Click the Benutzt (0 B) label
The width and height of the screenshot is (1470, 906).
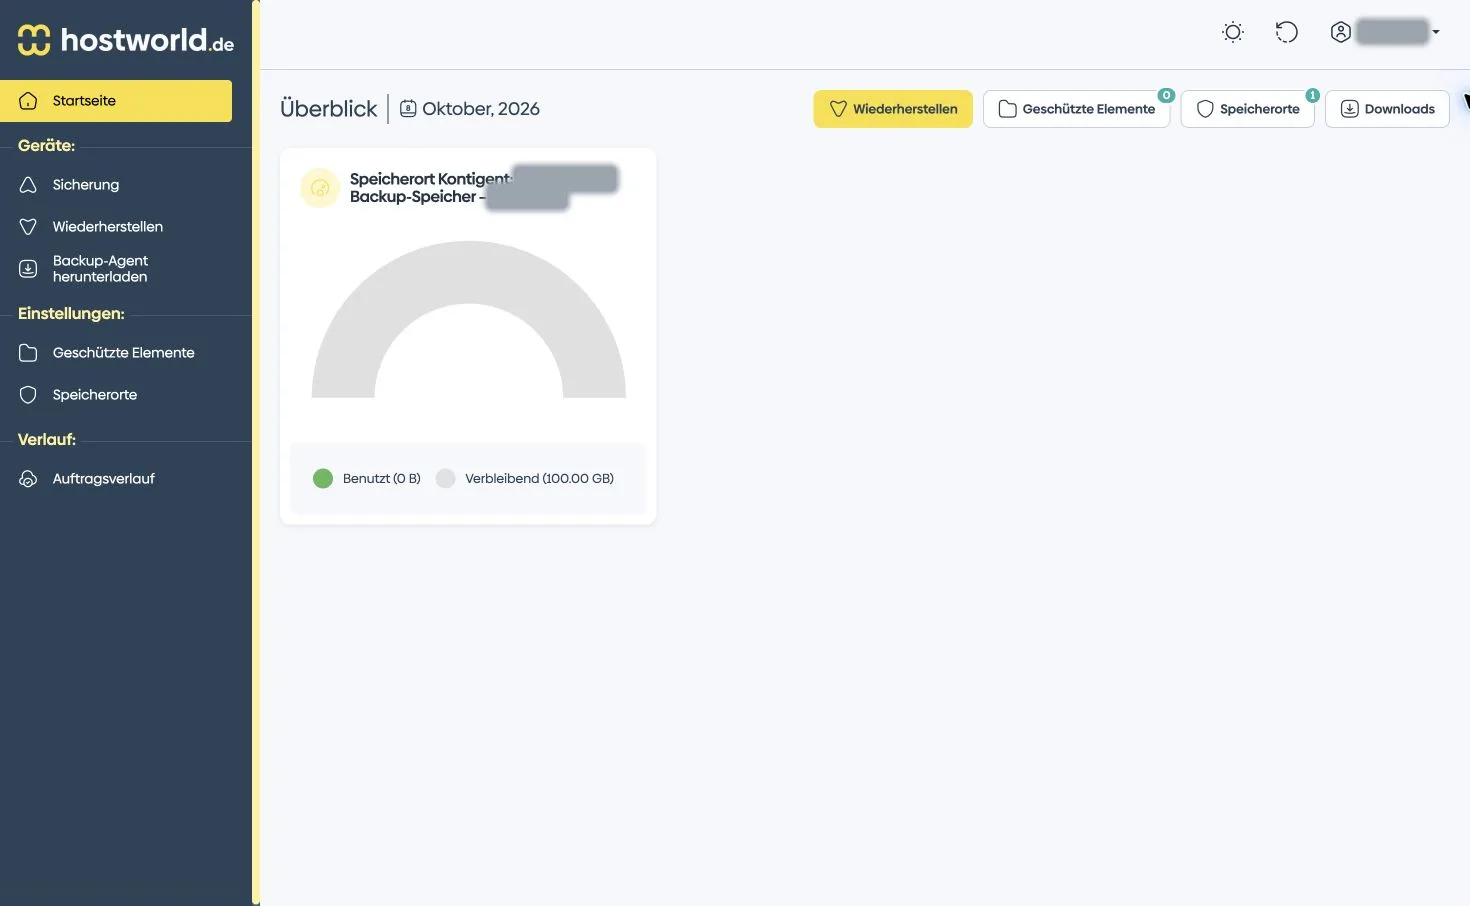[382, 479]
